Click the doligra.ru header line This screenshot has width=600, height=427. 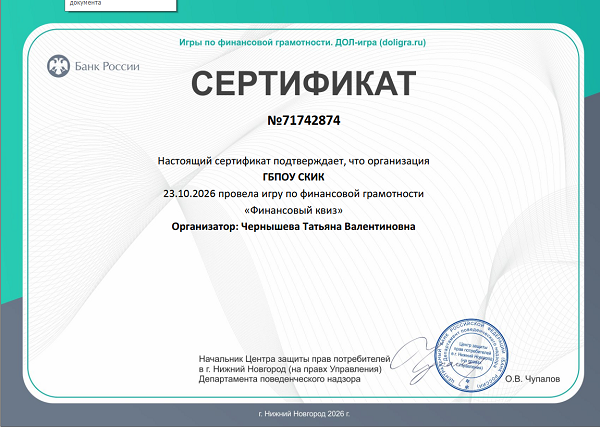[x=302, y=42]
